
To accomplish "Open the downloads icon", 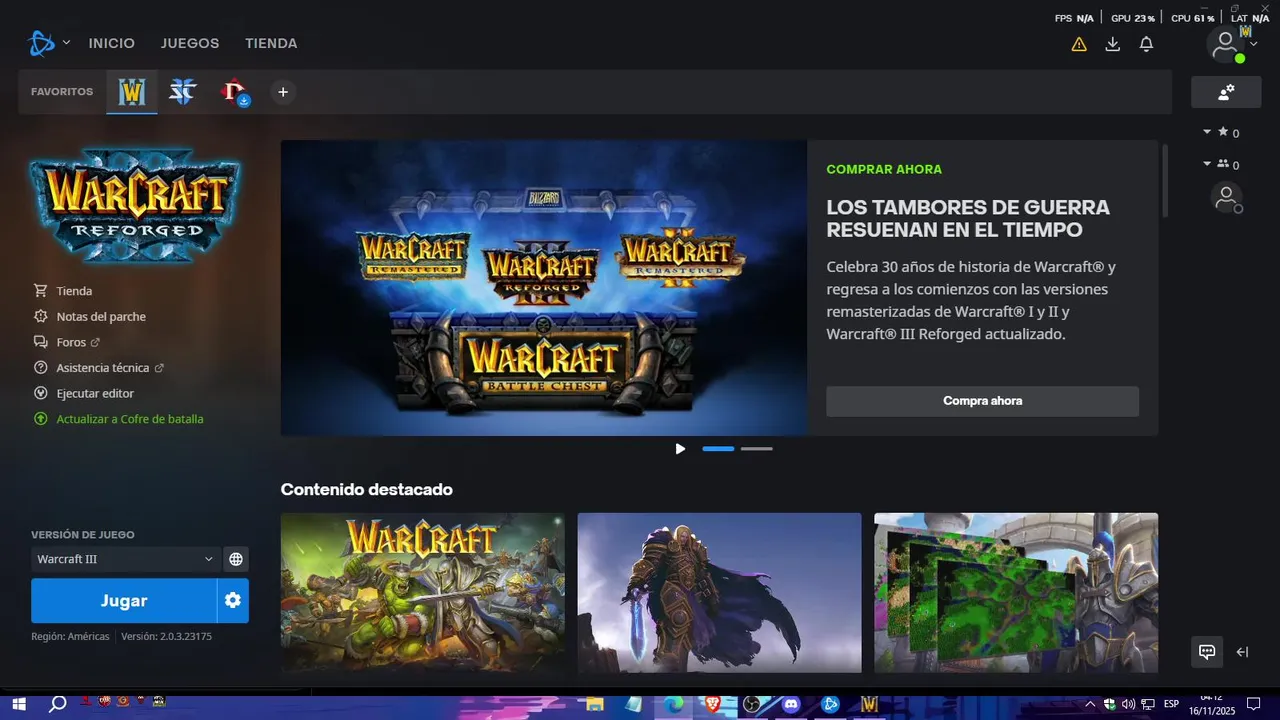I will (x=1113, y=44).
